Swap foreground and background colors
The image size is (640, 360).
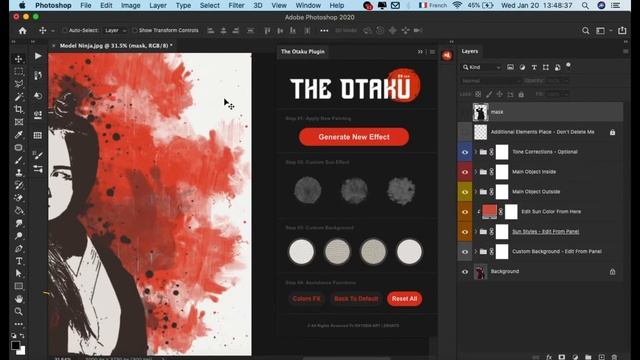pos(22,336)
